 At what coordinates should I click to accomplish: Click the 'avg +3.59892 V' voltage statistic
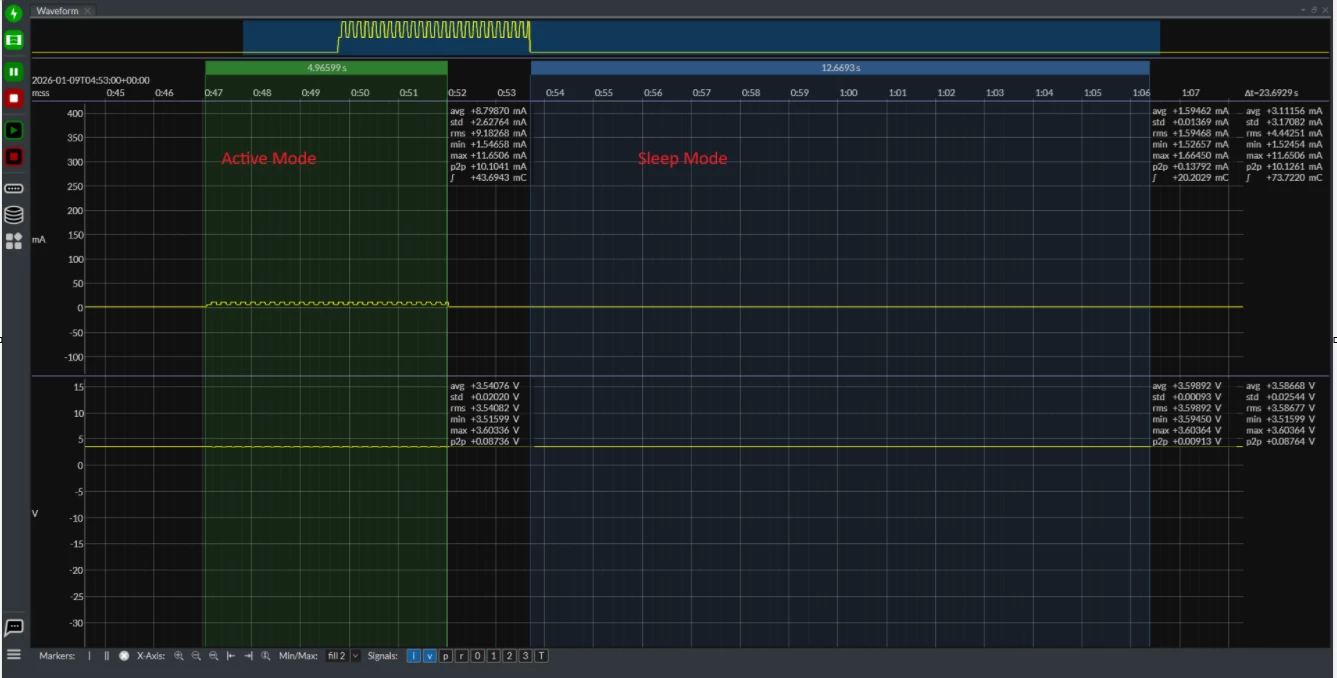click(1186, 386)
